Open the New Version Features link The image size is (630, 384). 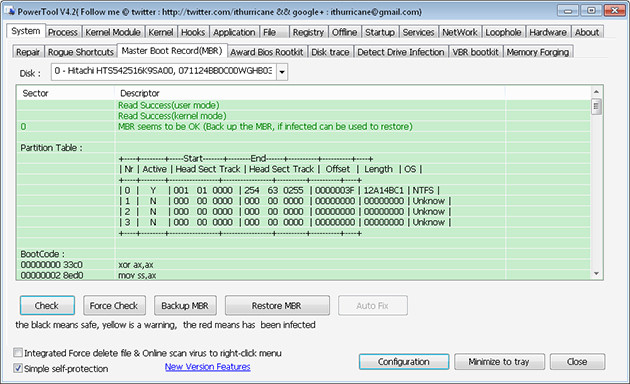pyautogui.click(x=207, y=367)
